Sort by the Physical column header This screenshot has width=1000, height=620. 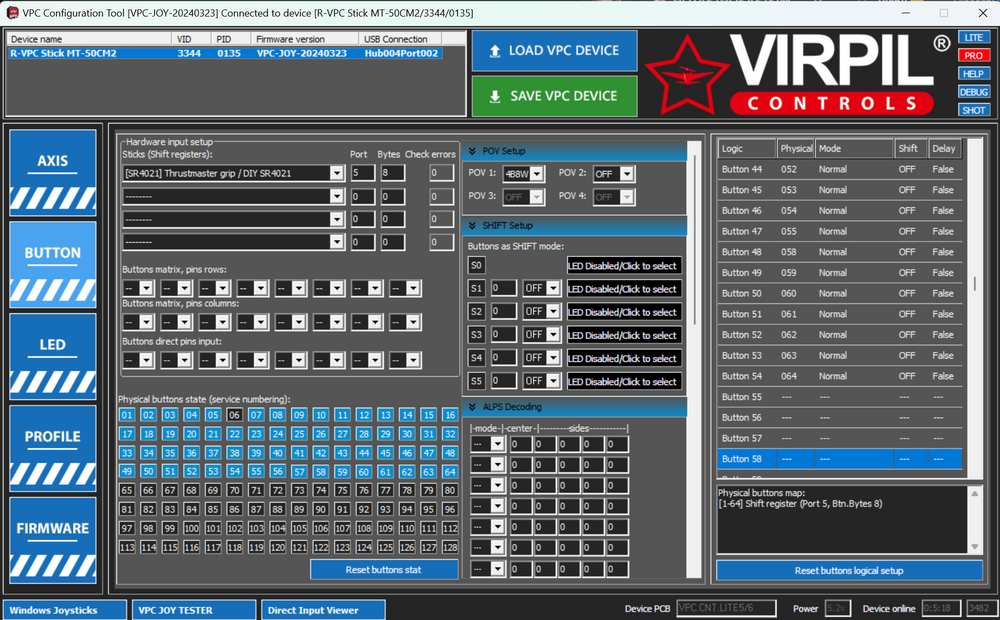click(x=796, y=149)
